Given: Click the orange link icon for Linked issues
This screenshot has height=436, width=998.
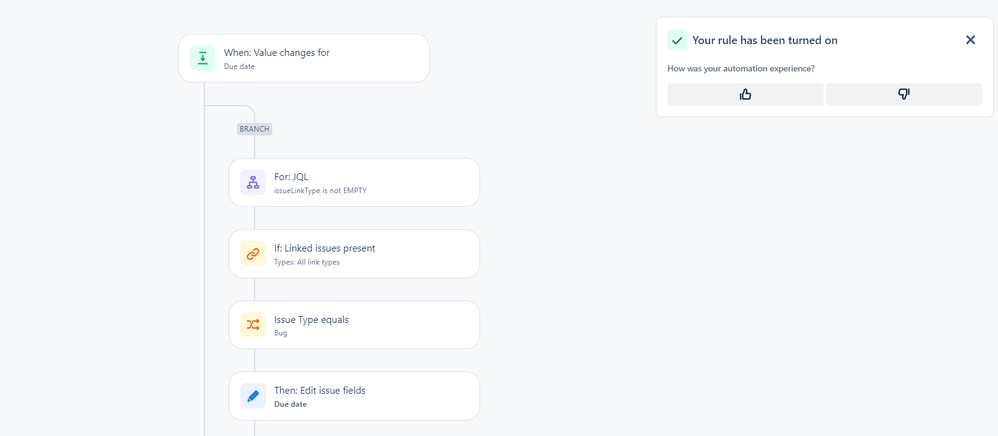Looking at the screenshot, I should tap(253, 253).
